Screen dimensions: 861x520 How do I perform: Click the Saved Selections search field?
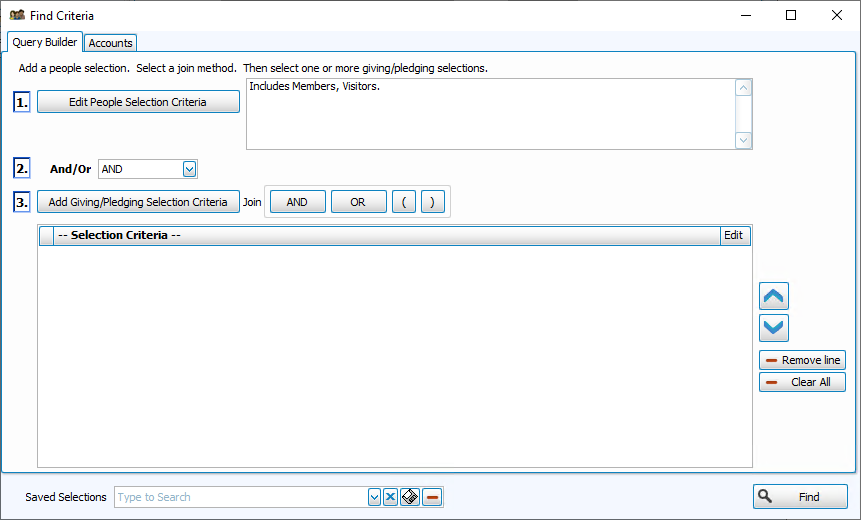[x=240, y=497]
